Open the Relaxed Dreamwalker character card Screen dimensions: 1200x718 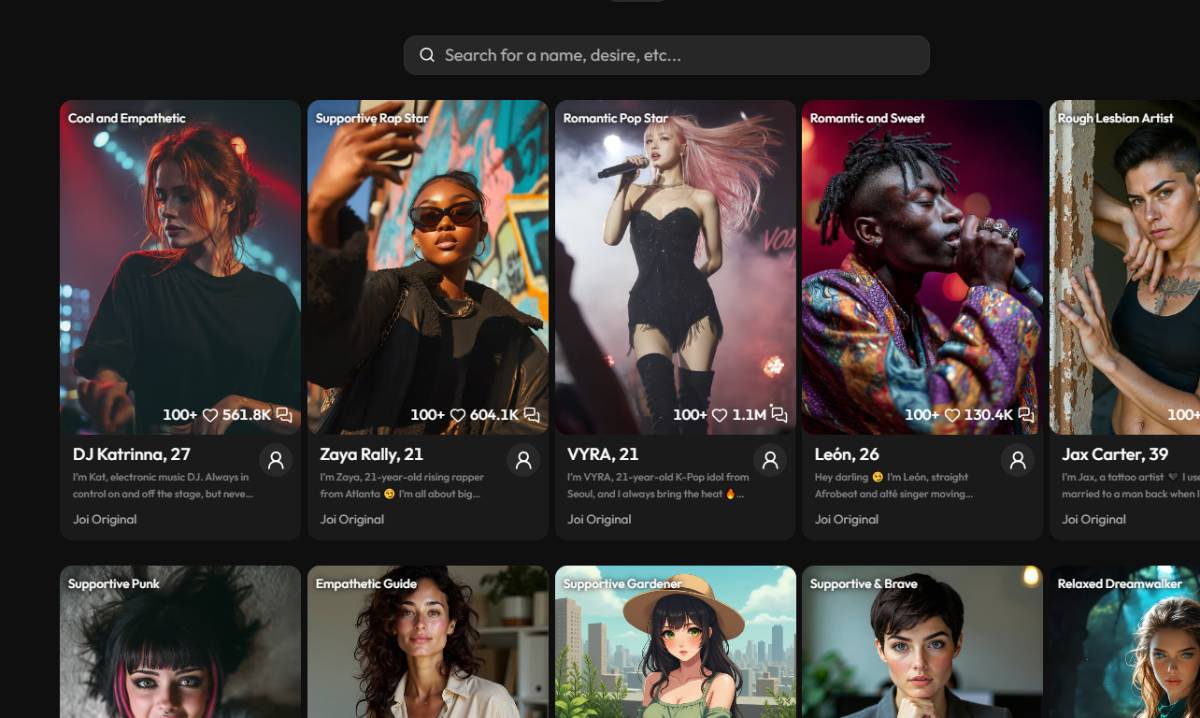1124,642
